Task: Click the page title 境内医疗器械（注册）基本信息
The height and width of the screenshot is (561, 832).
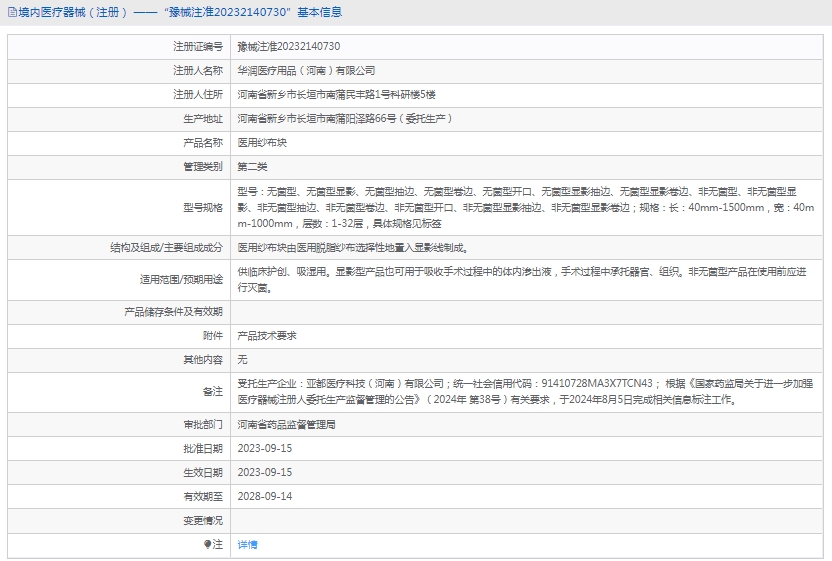Action: point(180,13)
